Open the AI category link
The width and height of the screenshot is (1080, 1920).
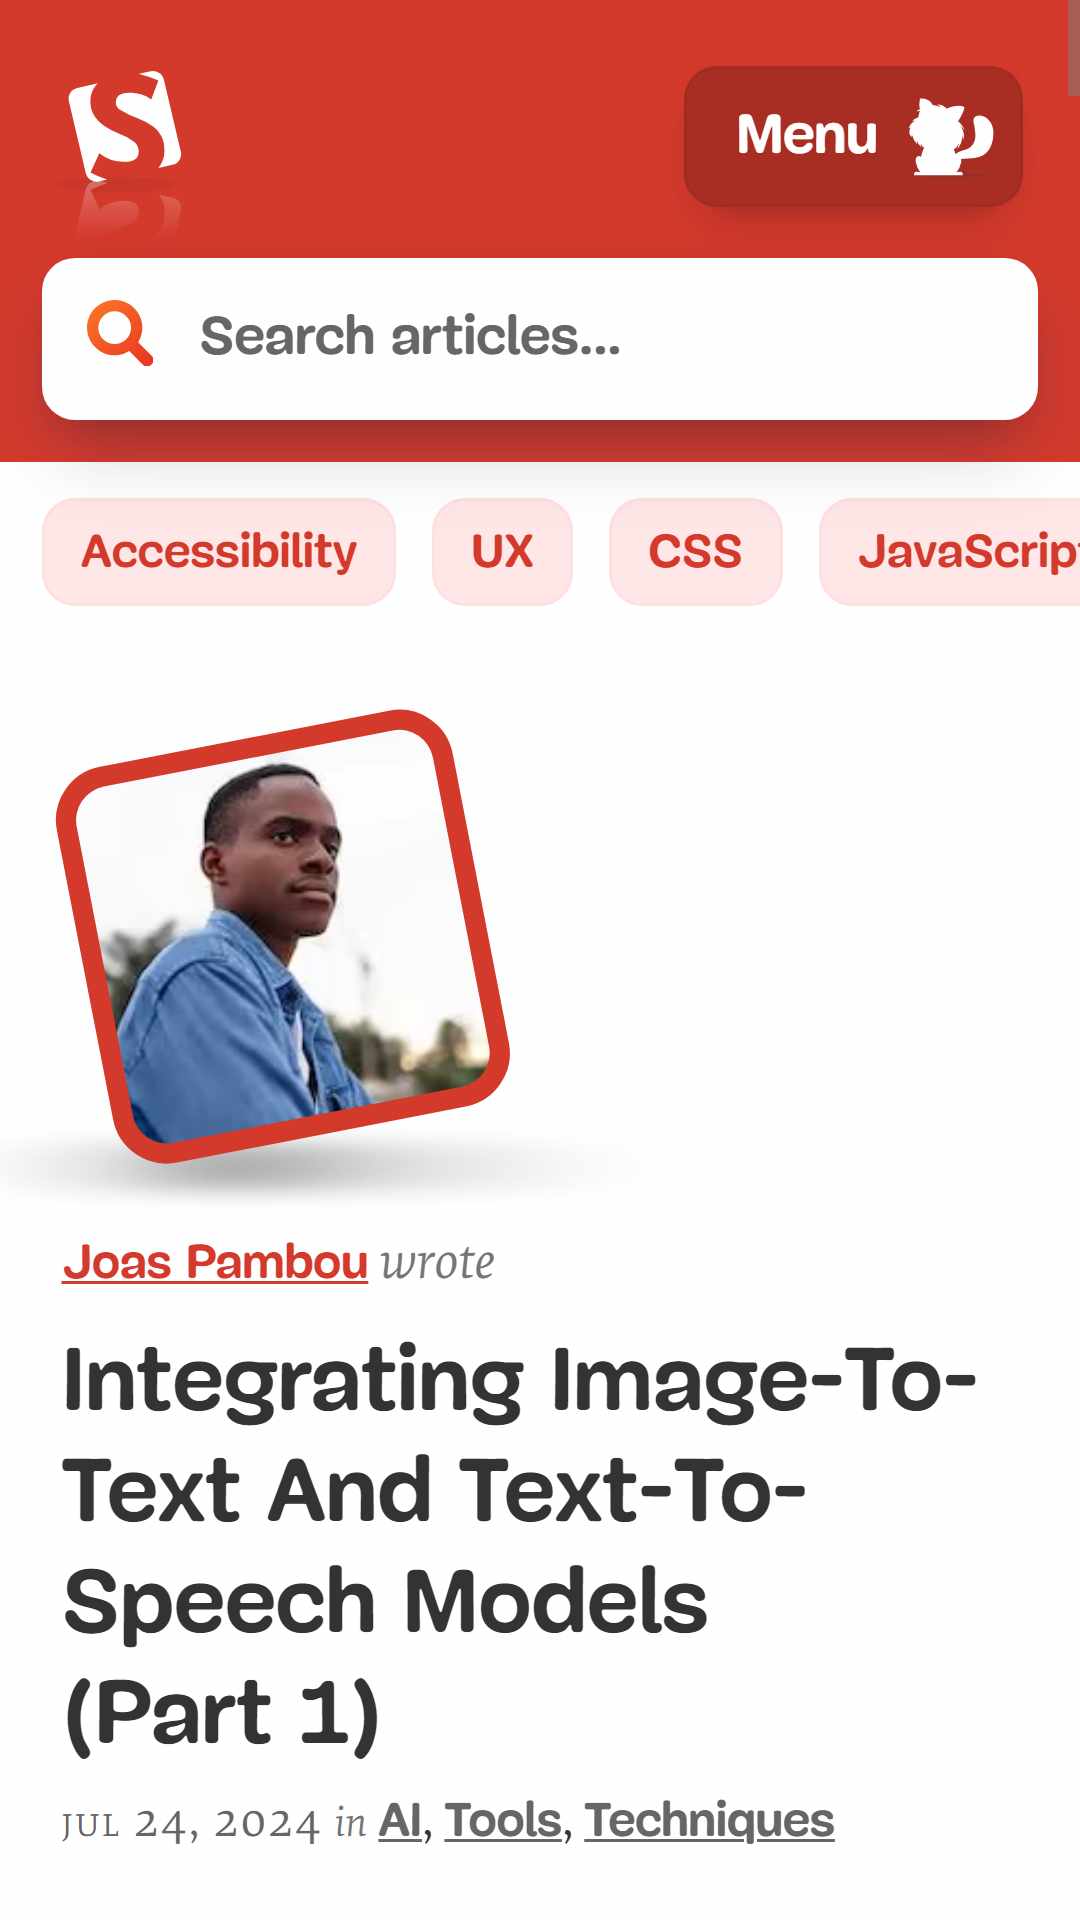point(400,1821)
